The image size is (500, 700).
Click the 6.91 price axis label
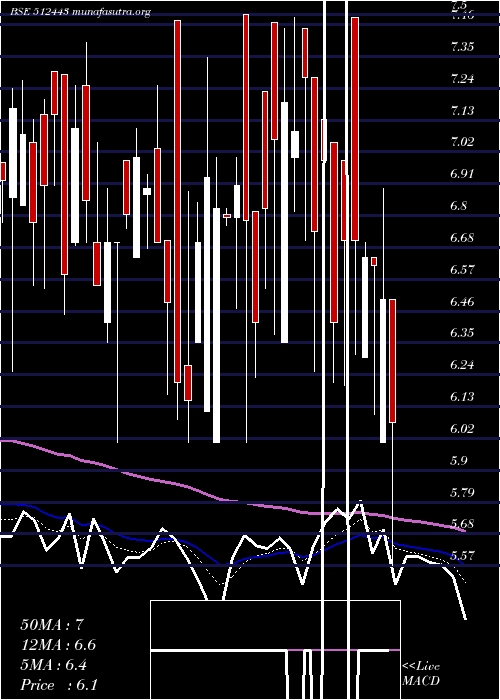tap(463, 174)
